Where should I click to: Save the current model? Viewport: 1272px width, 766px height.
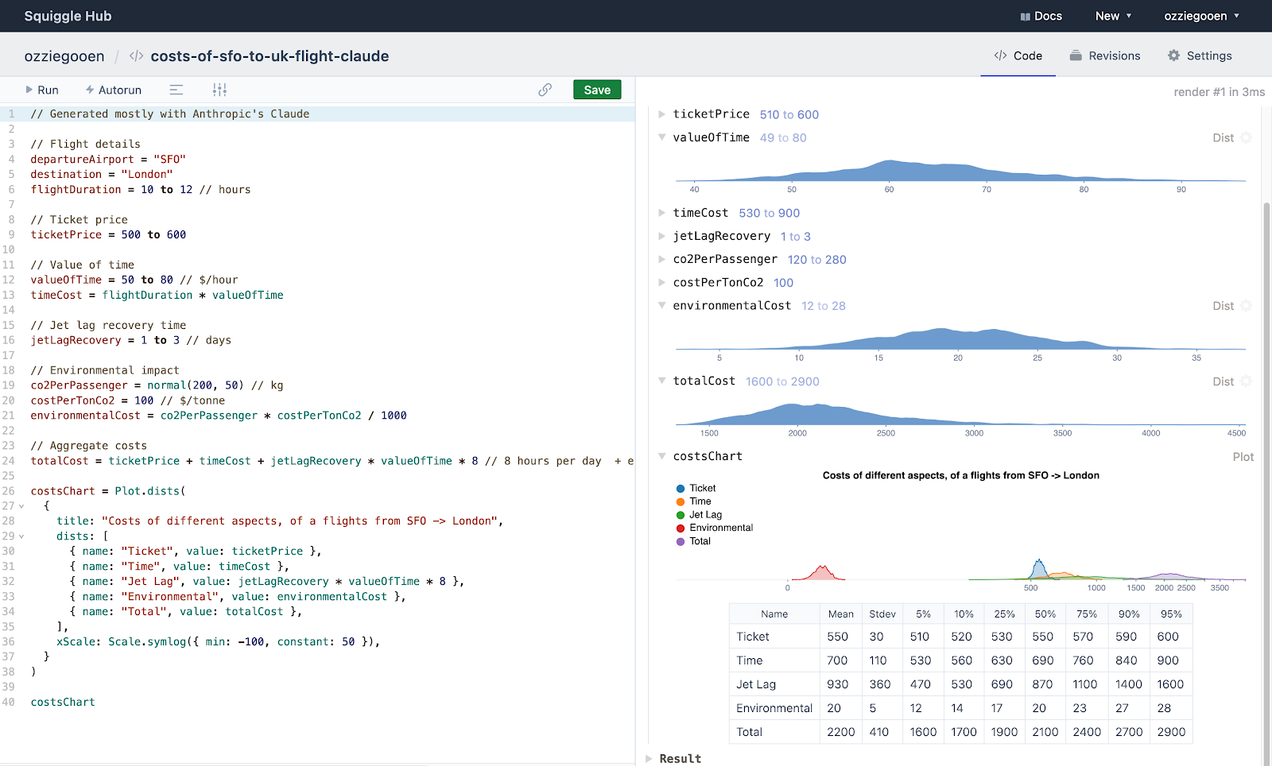[x=596, y=89]
